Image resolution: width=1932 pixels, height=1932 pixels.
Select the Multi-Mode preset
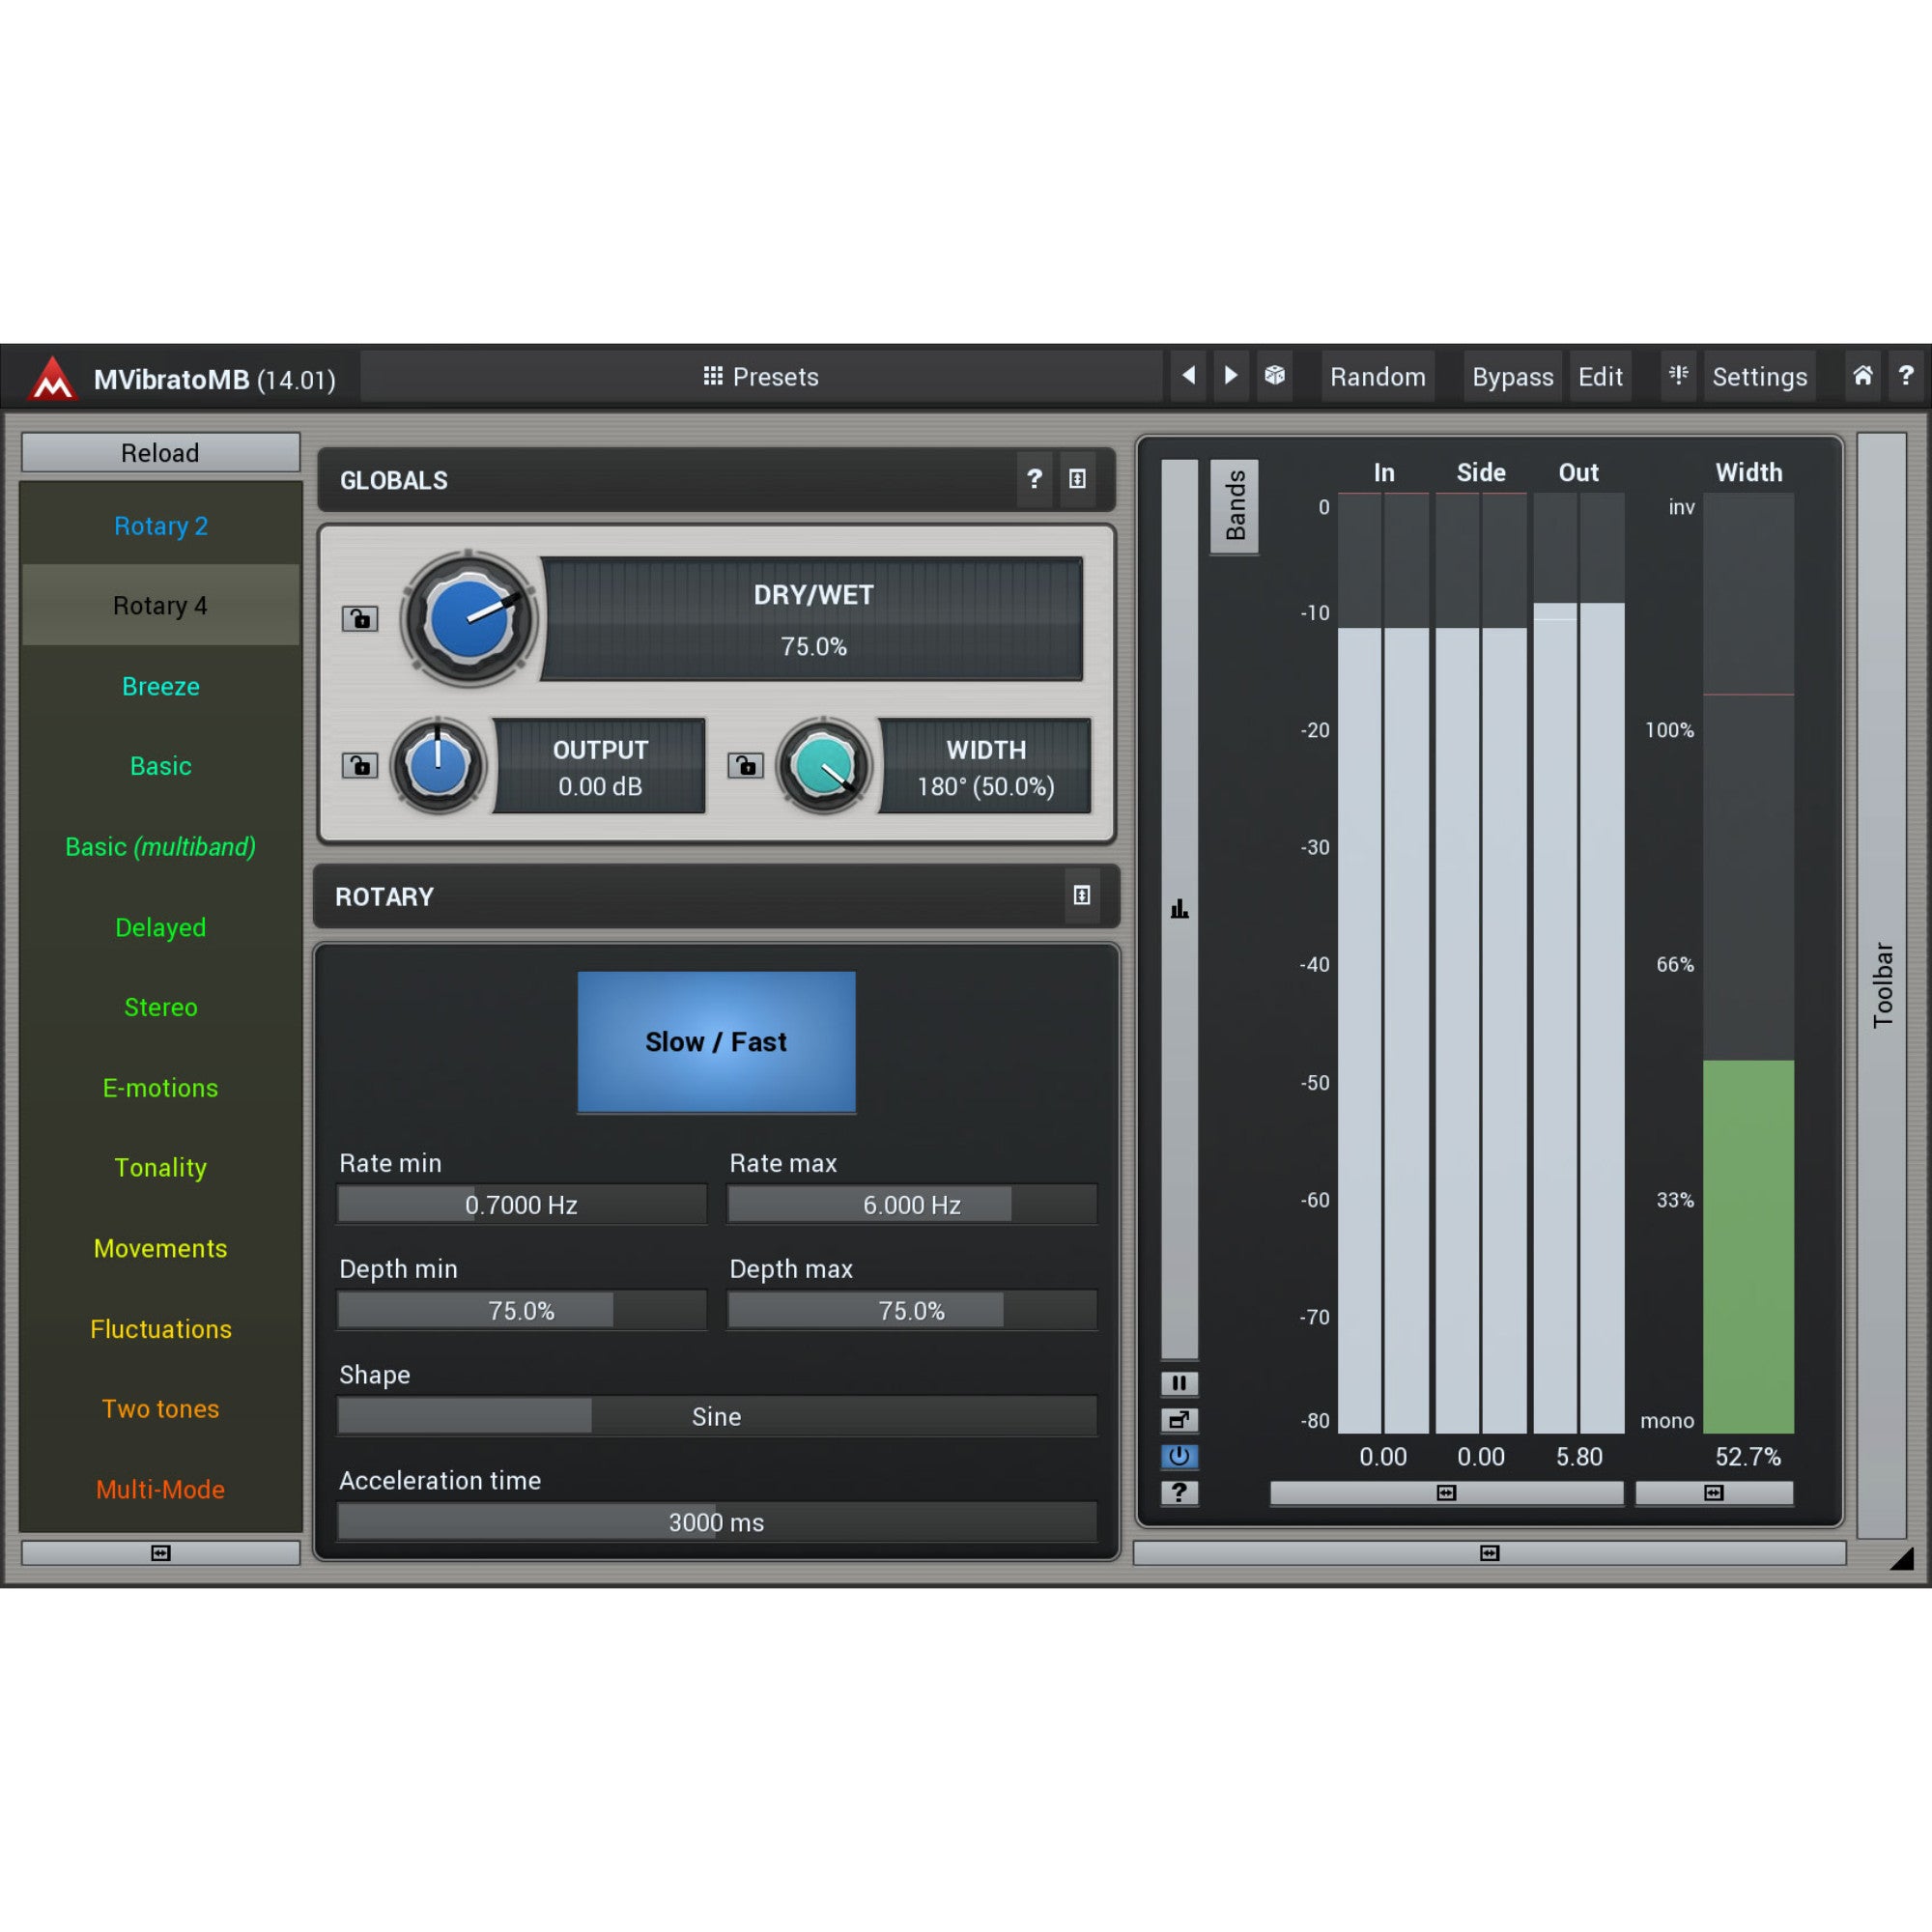(161, 1489)
